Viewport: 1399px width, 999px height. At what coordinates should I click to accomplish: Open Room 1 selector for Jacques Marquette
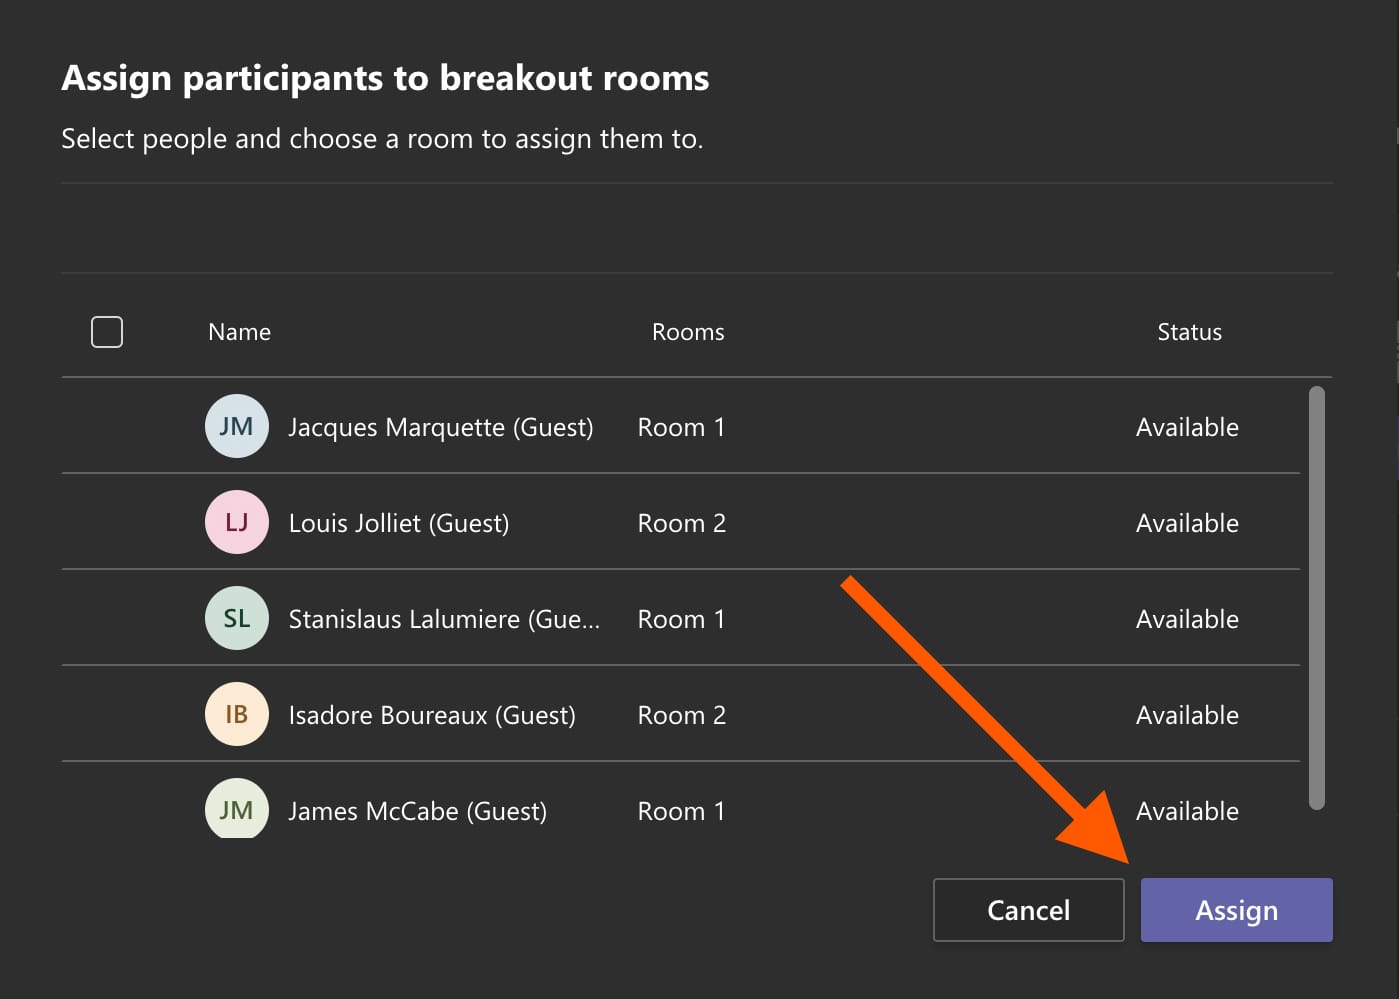coord(681,426)
